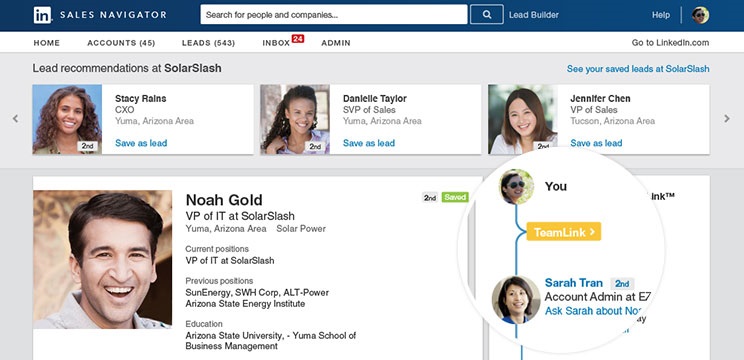This screenshot has height=360, width=744.
Task: Click See your saved leads at SolarSlash
Action: coord(638,69)
